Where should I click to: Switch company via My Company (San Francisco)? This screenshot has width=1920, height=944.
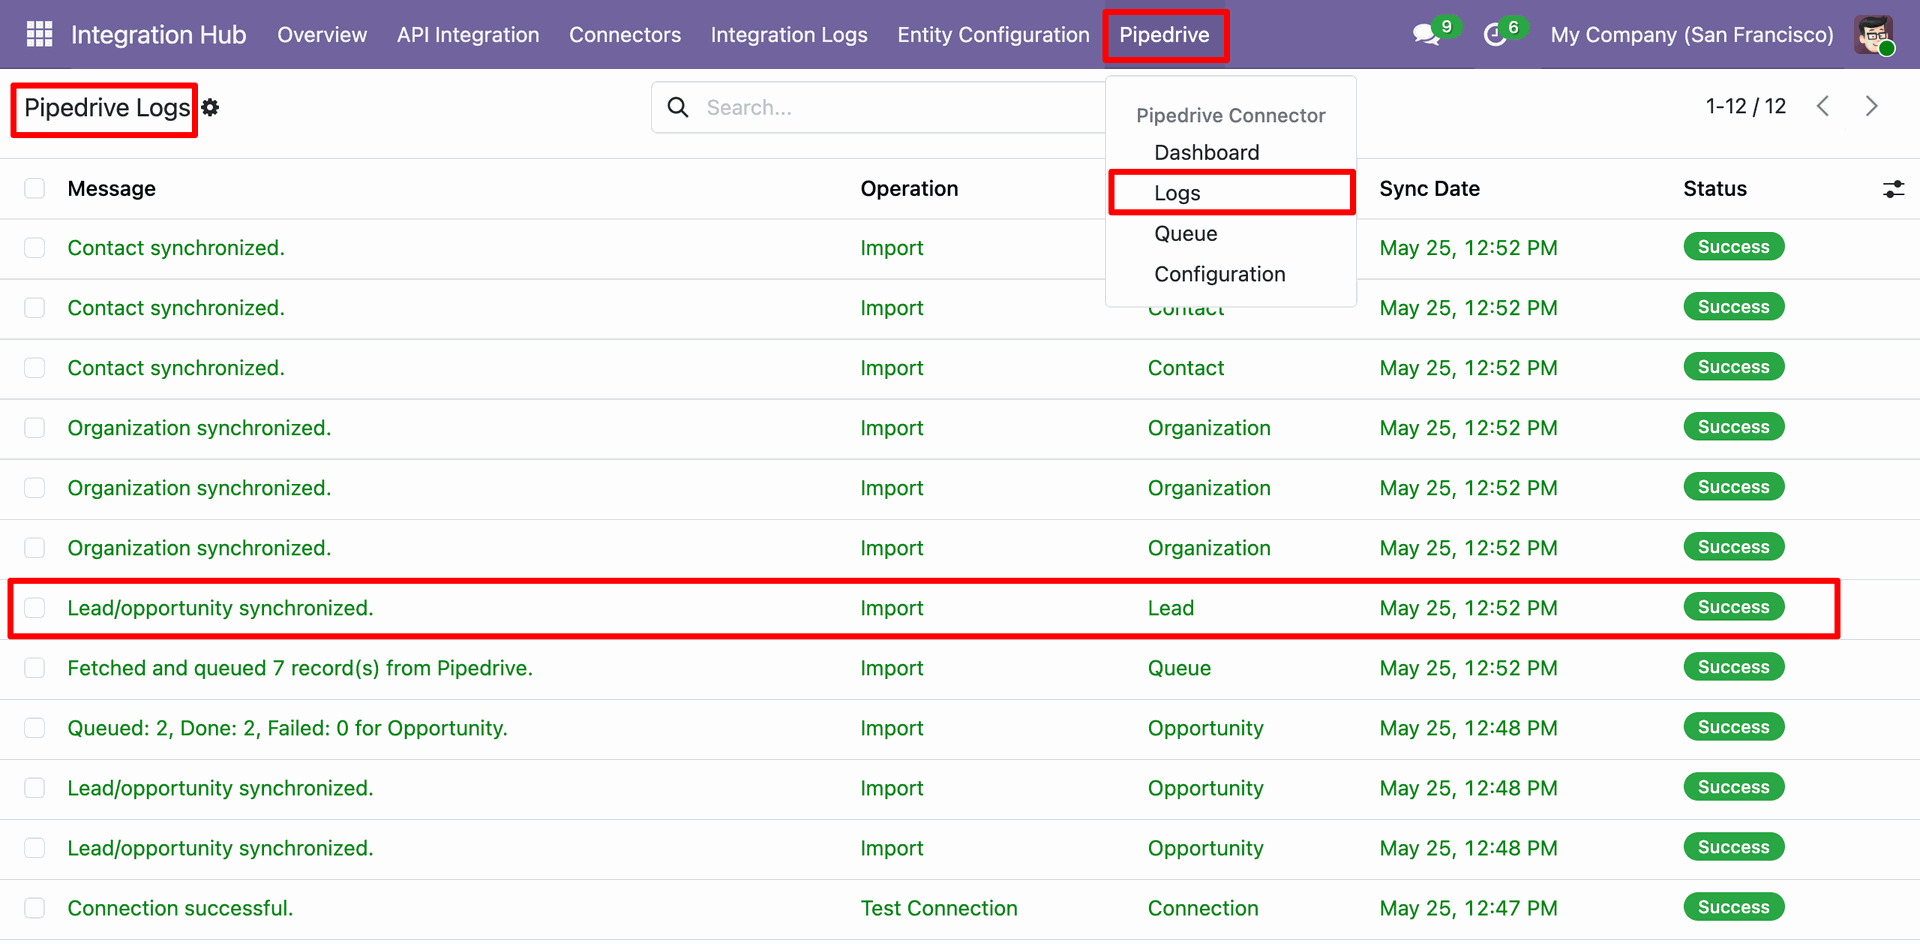(x=1692, y=35)
